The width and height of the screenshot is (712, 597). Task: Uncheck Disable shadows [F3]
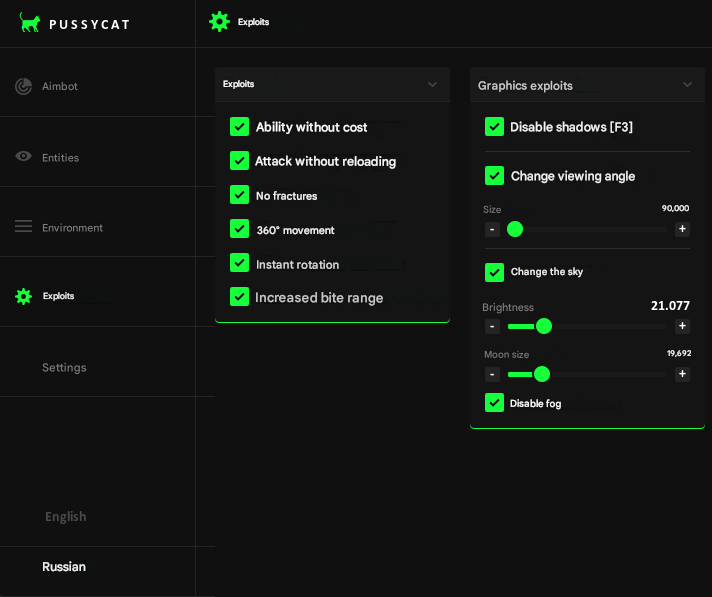click(x=494, y=127)
